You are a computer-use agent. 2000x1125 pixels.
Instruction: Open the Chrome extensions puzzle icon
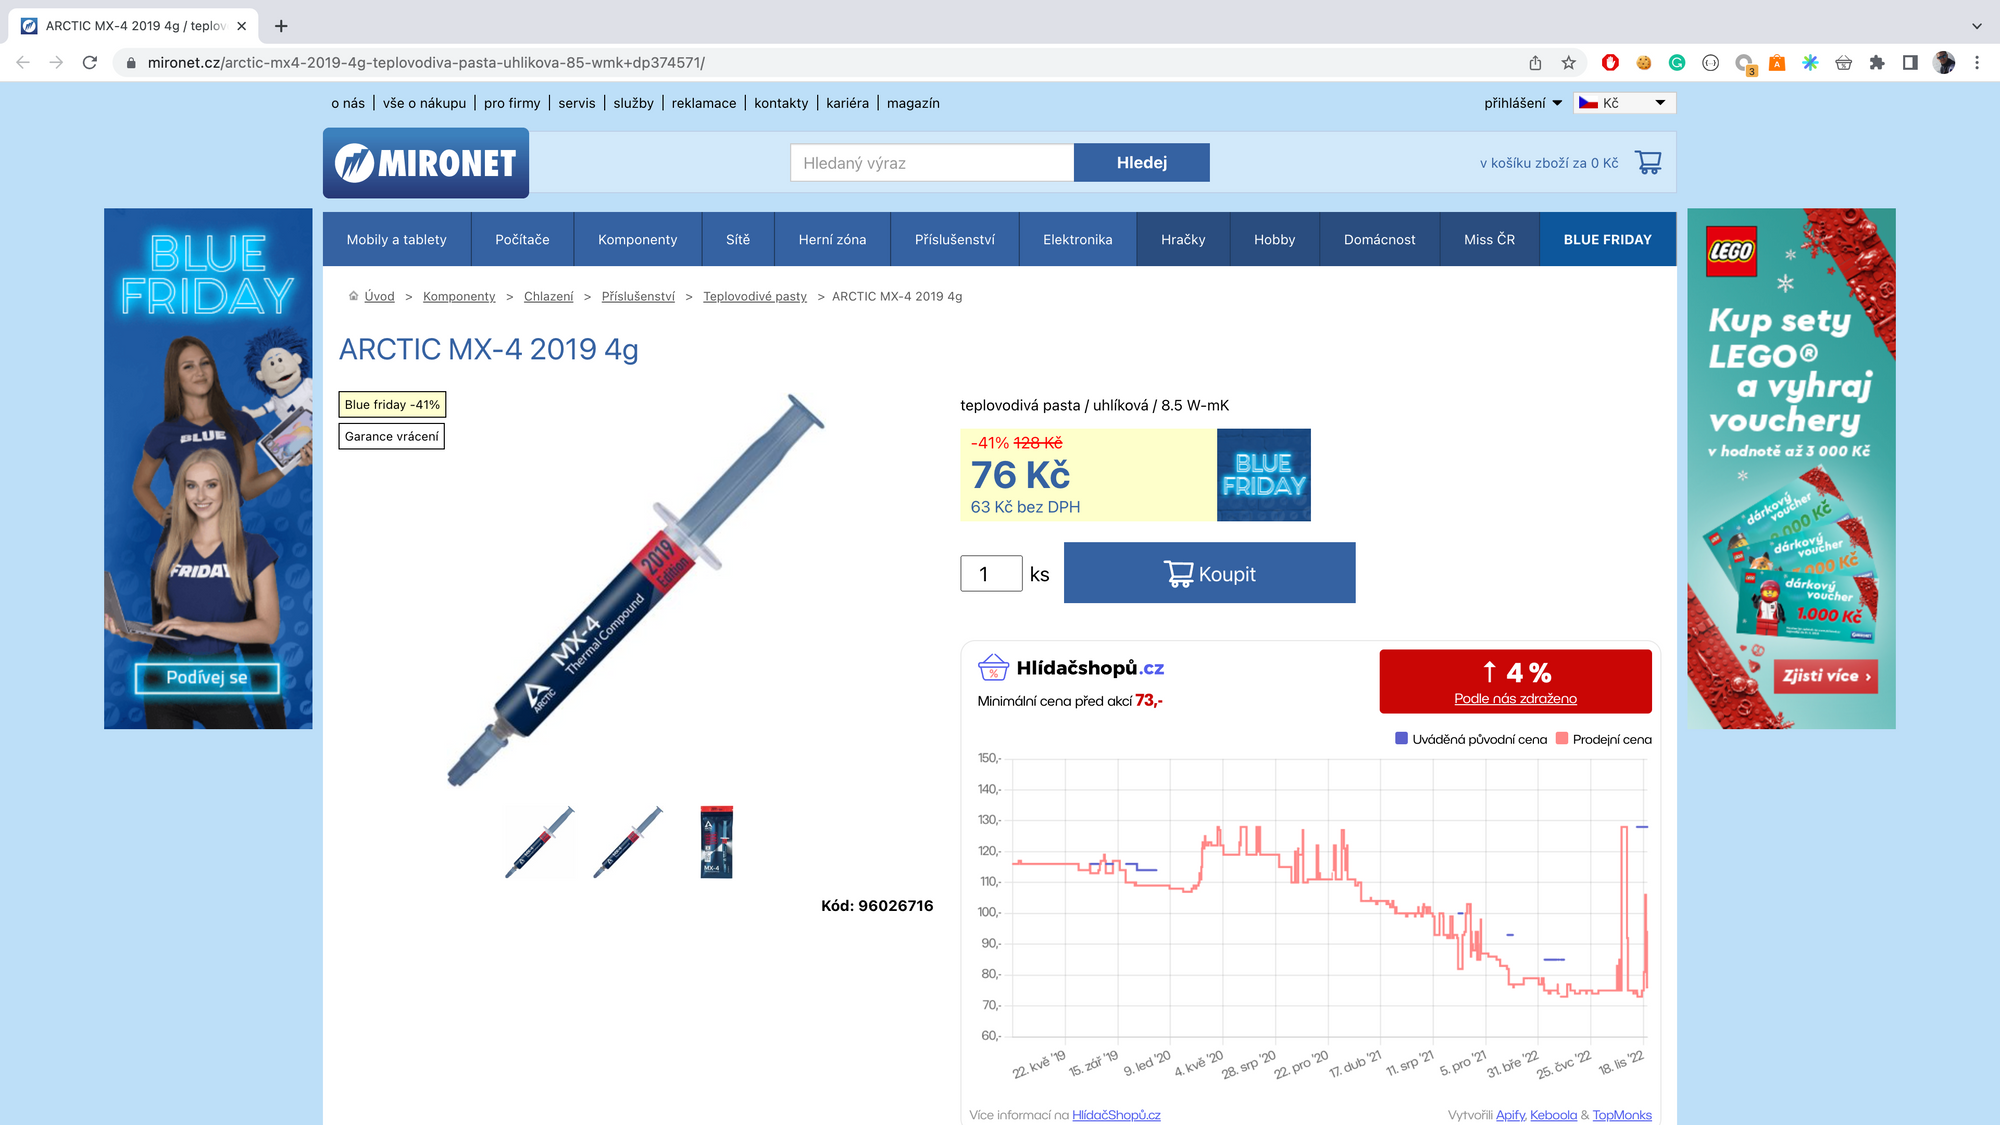pos(1877,63)
